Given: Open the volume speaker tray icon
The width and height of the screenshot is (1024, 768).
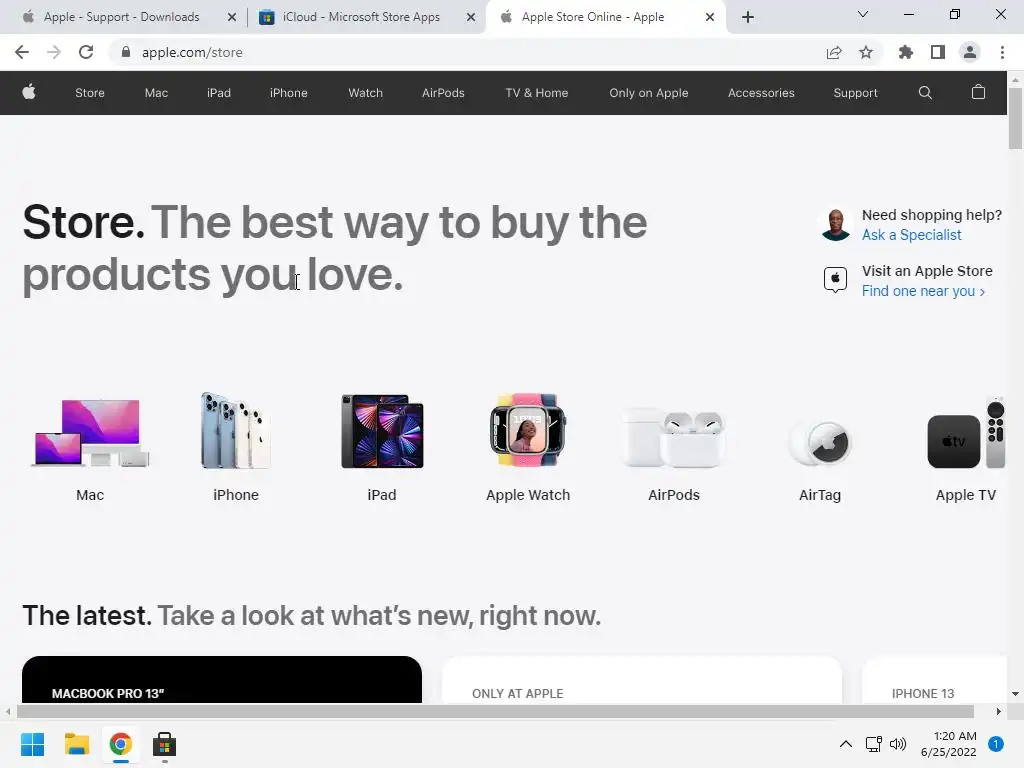Looking at the screenshot, I should click(x=898, y=744).
